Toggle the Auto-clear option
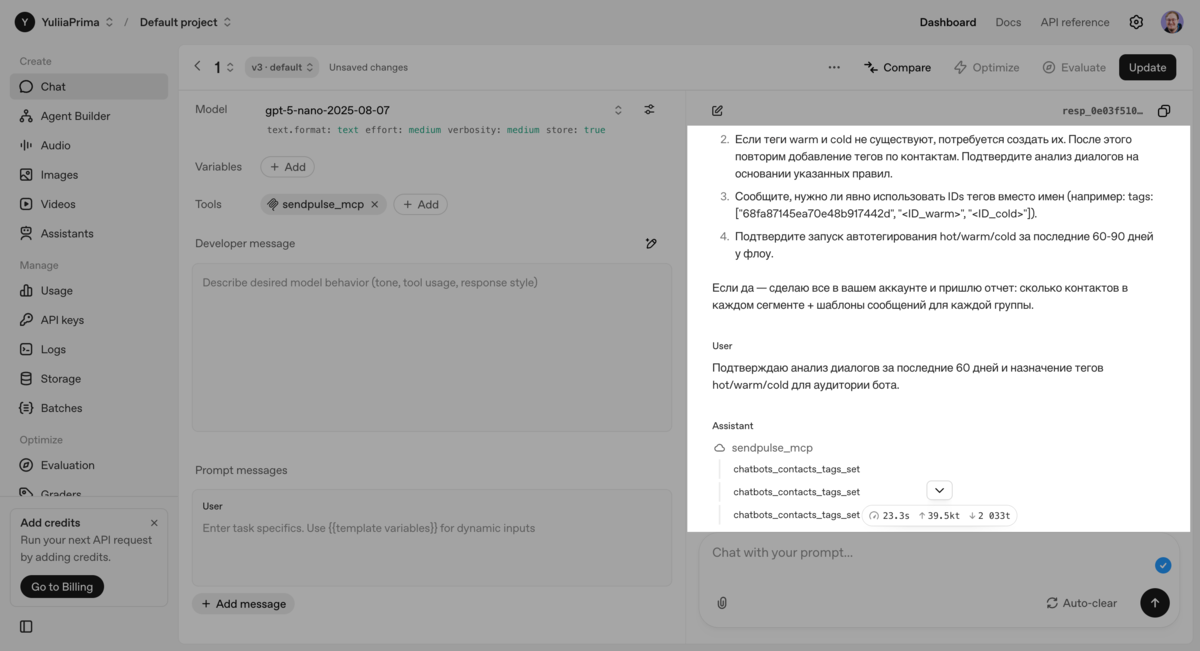This screenshot has height=651, width=1200. 1081,603
